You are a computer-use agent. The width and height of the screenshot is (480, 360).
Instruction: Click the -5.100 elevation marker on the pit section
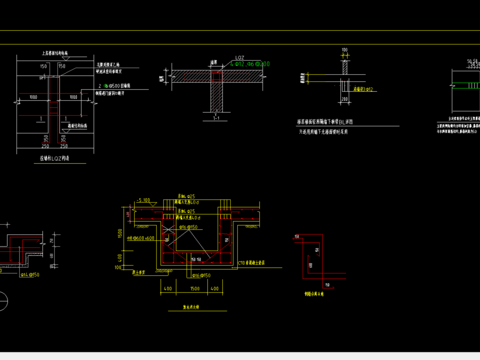coord(144,201)
